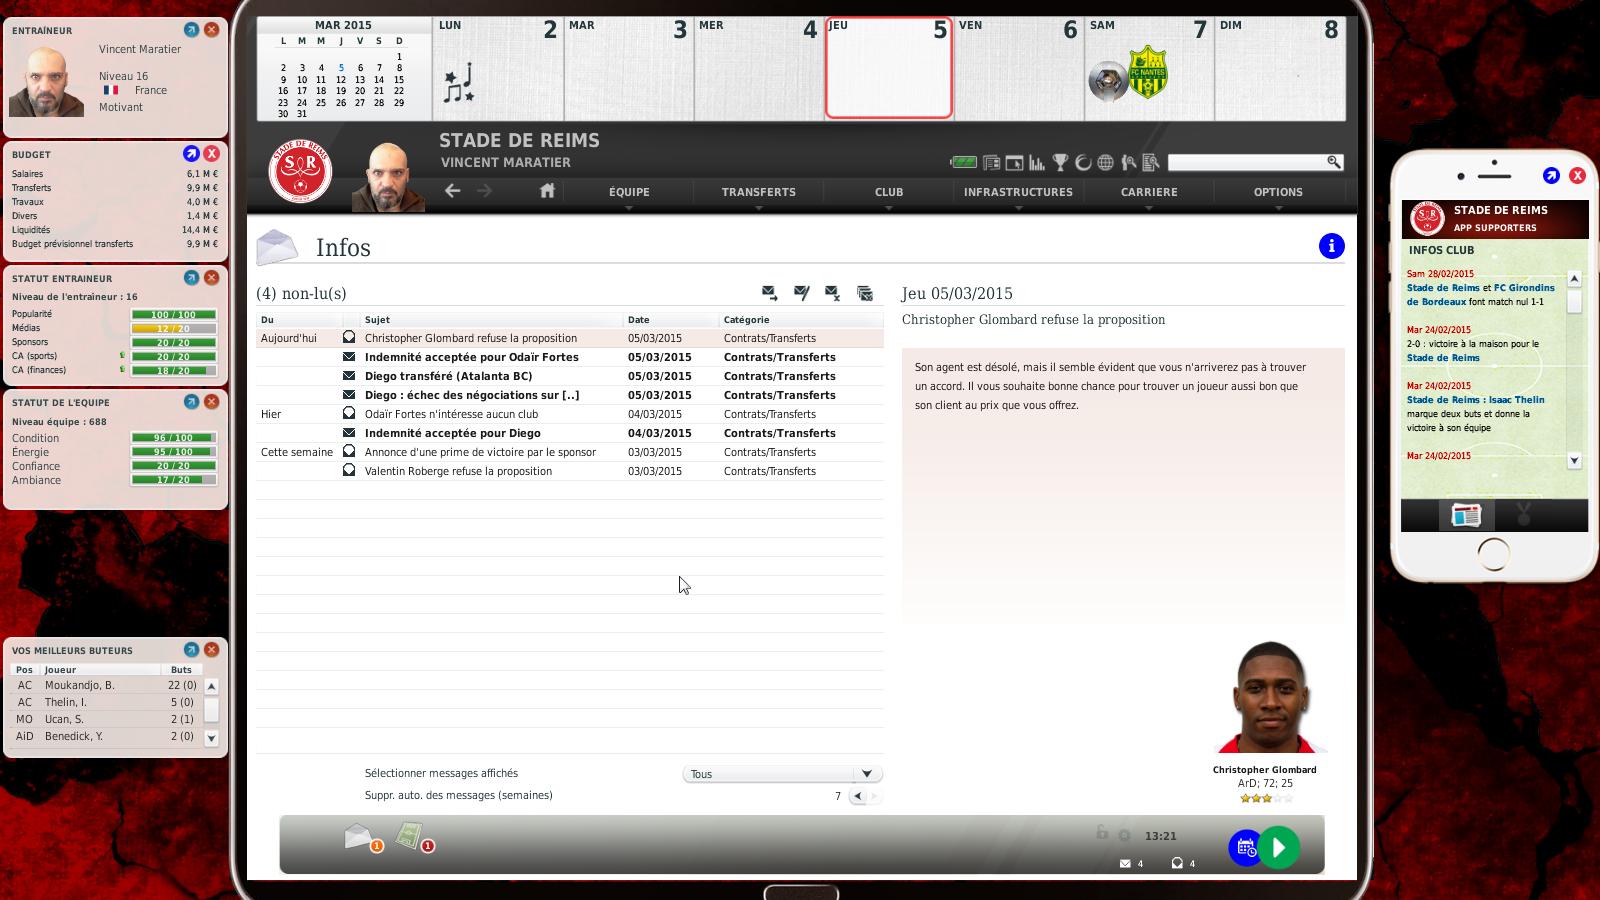Open Valentin Roberge refuse la proposition message
The width and height of the screenshot is (1600, 900).
[x=570, y=471]
